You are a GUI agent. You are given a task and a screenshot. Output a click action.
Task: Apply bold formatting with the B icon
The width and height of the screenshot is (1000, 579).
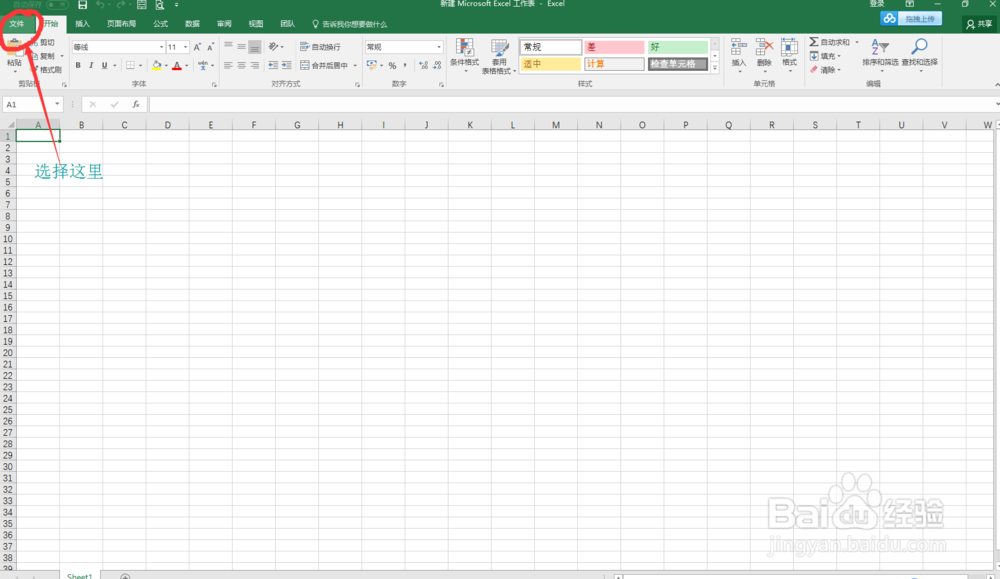coord(79,65)
